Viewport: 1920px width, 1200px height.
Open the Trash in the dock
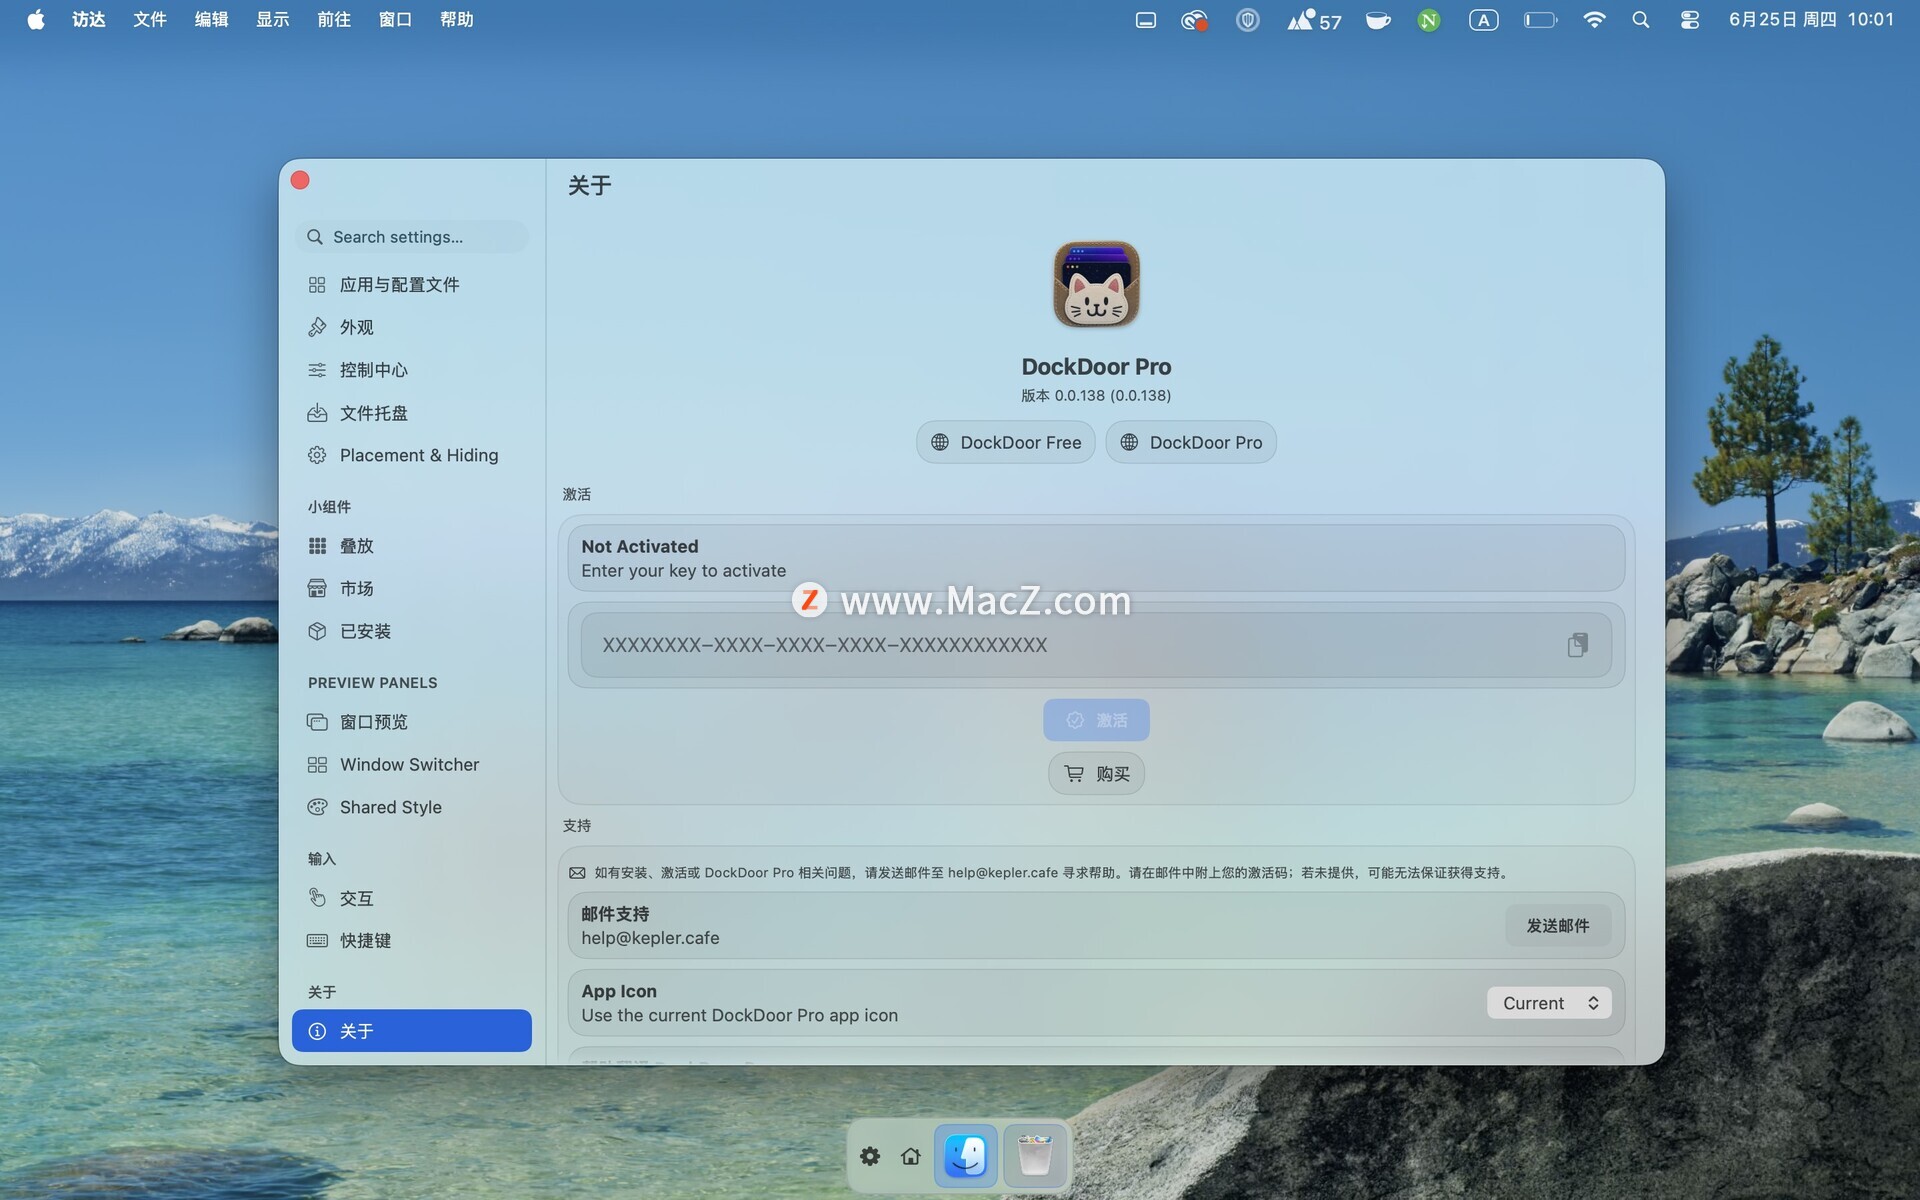[x=1034, y=1156]
